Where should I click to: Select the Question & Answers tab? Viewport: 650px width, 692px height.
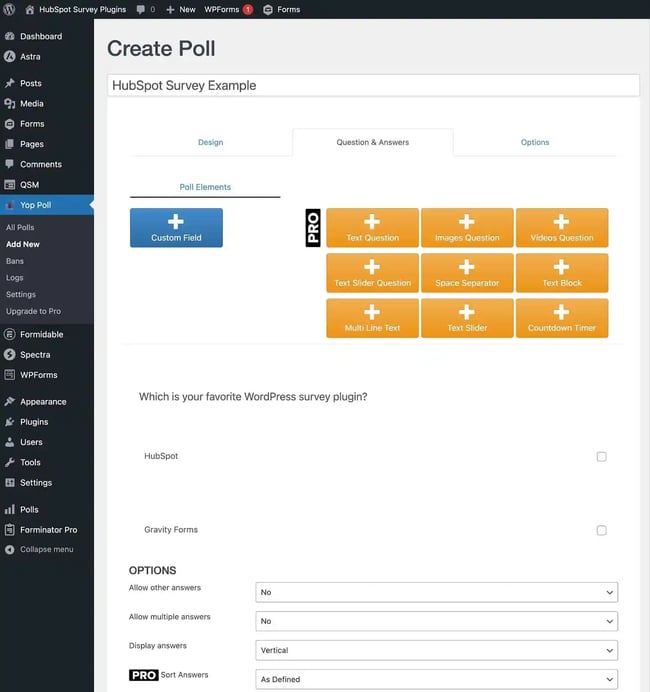(x=372, y=142)
